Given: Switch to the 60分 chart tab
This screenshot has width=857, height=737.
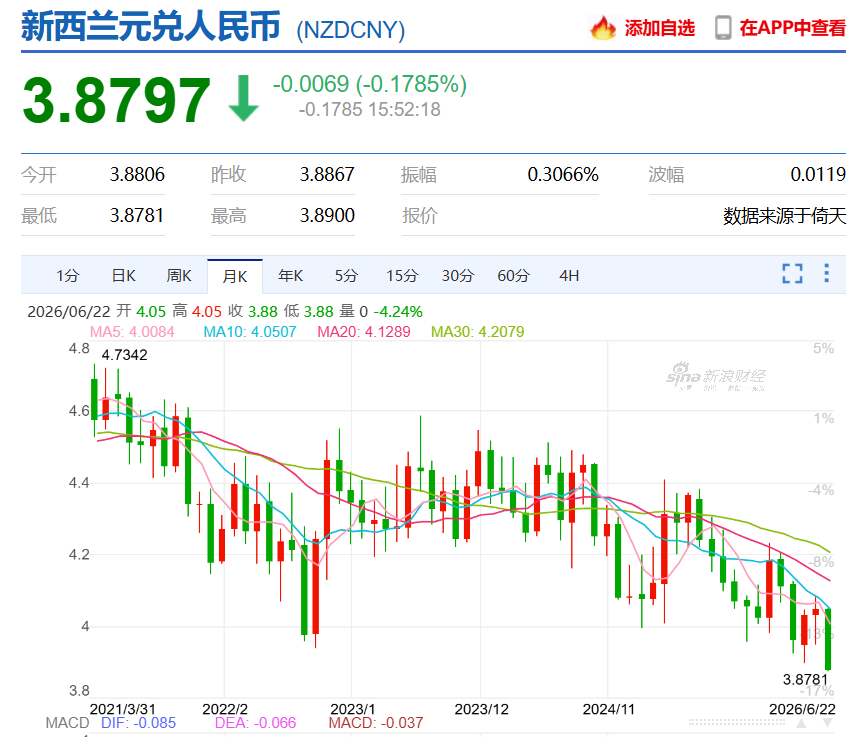Looking at the screenshot, I should (x=513, y=276).
